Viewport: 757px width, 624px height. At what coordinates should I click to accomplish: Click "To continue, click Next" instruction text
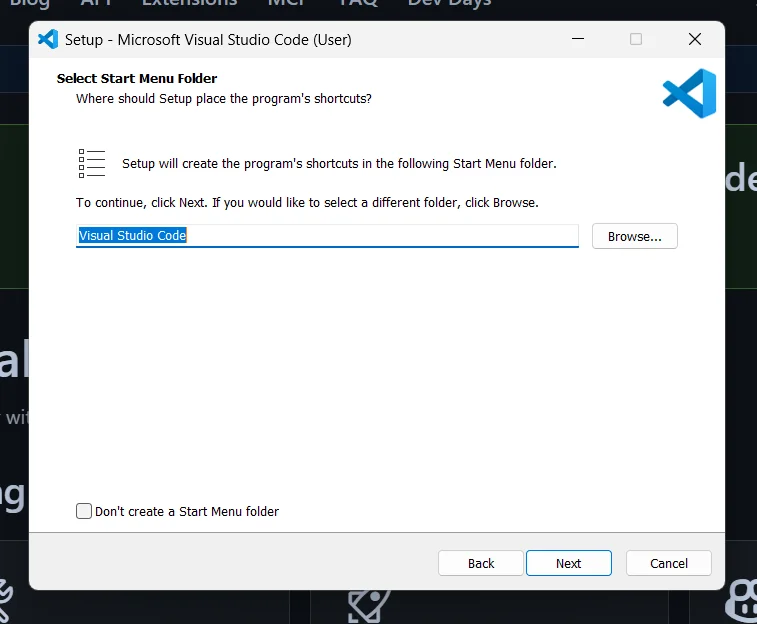307,203
